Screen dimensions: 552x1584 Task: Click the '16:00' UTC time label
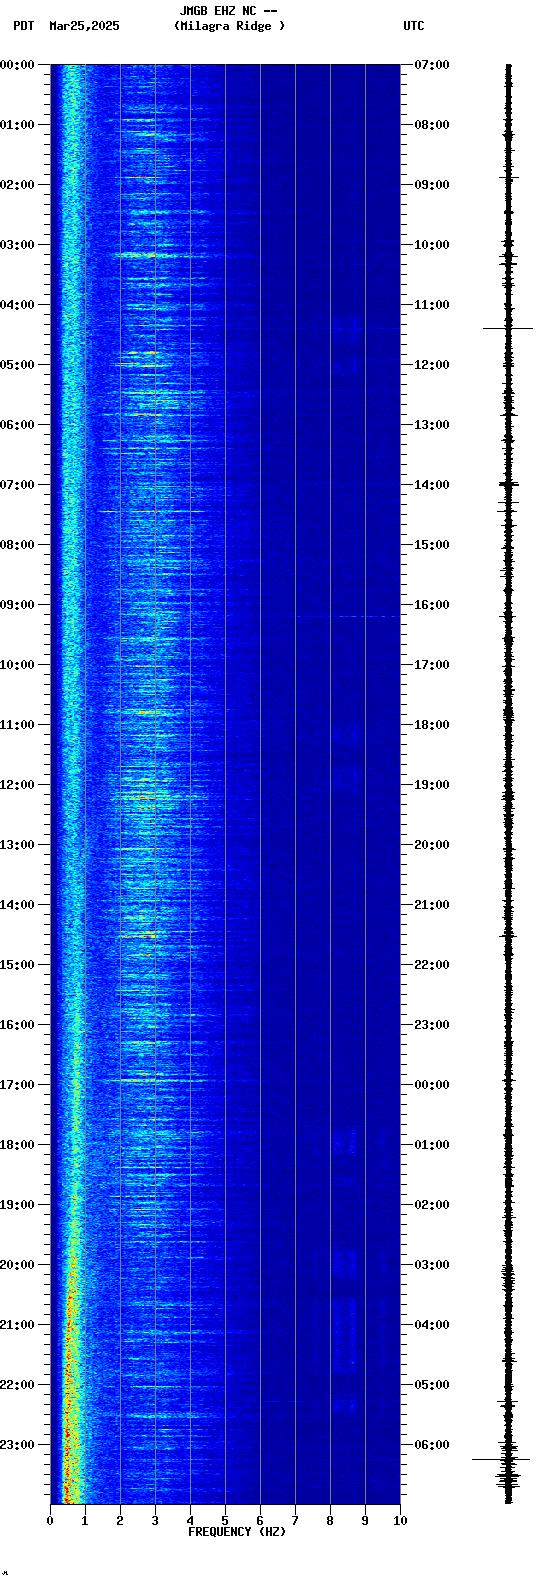pos(432,605)
